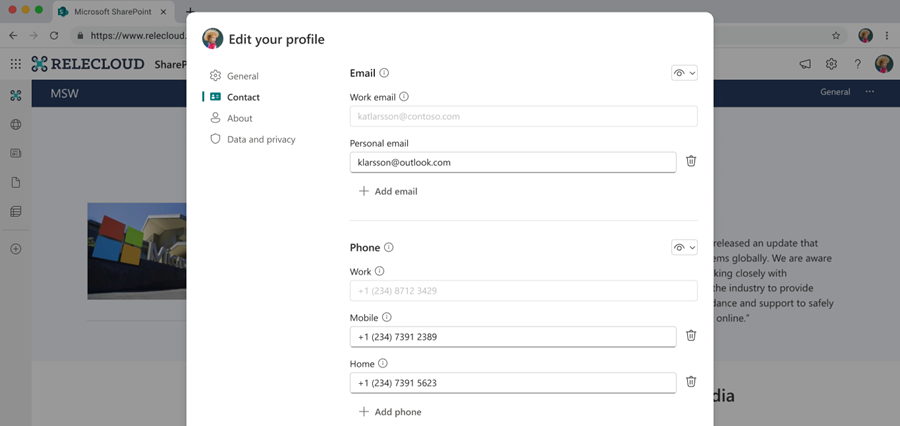The height and width of the screenshot is (426, 900).
Task: Open SharePoint settings gear
Action: tap(831, 64)
